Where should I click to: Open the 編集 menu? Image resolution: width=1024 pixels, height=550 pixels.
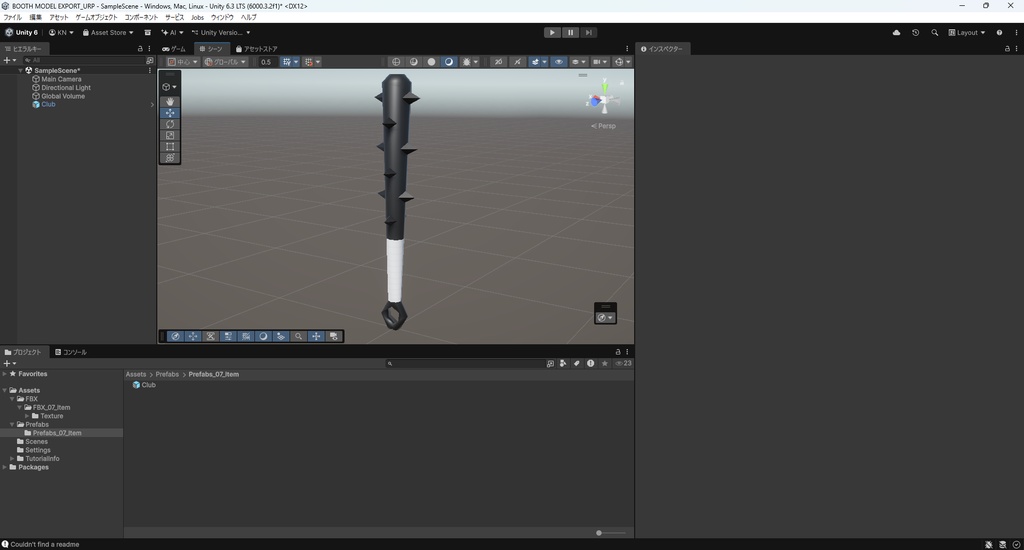coord(35,17)
